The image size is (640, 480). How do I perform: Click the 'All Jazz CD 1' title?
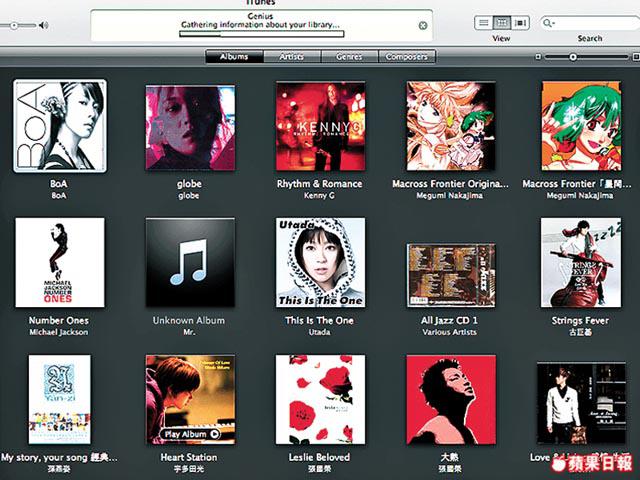click(x=449, y=321)
